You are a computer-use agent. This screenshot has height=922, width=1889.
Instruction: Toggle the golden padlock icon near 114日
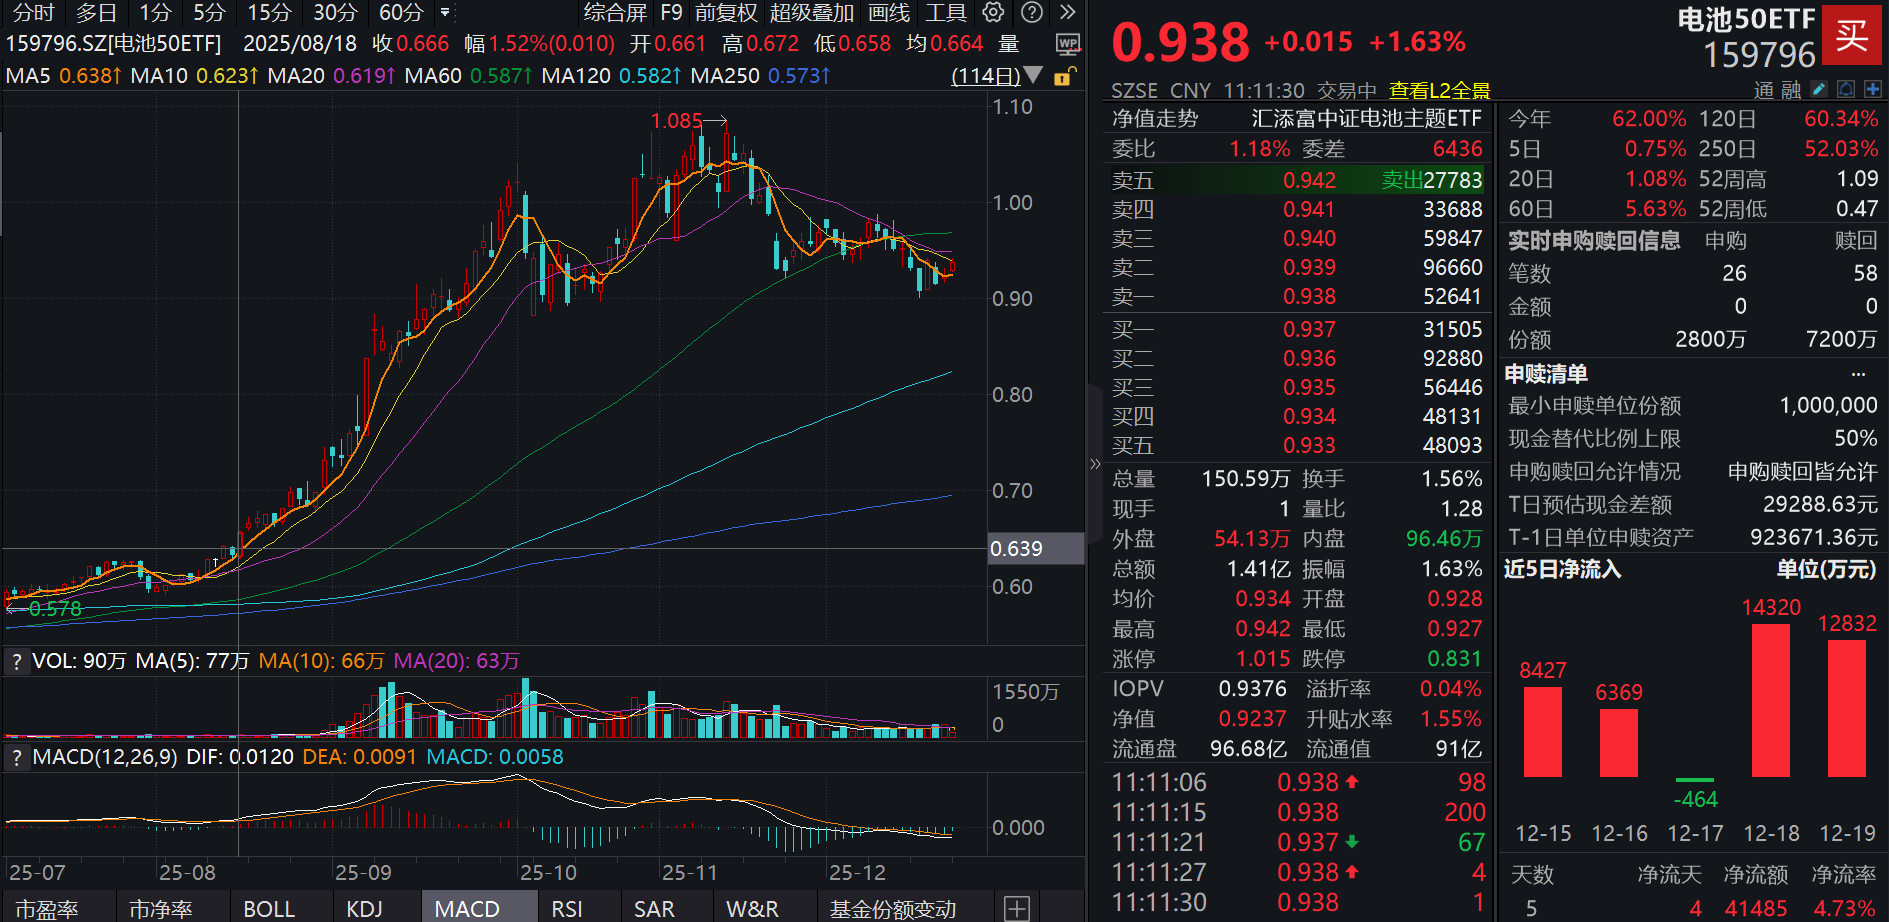(x=1065, y=75)
